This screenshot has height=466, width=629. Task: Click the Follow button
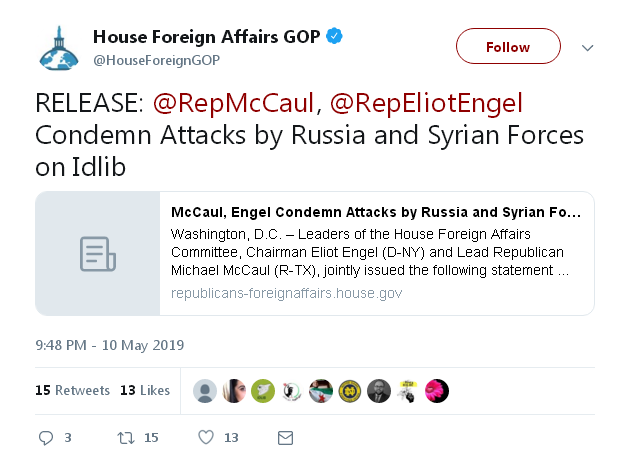click(508, 46)
